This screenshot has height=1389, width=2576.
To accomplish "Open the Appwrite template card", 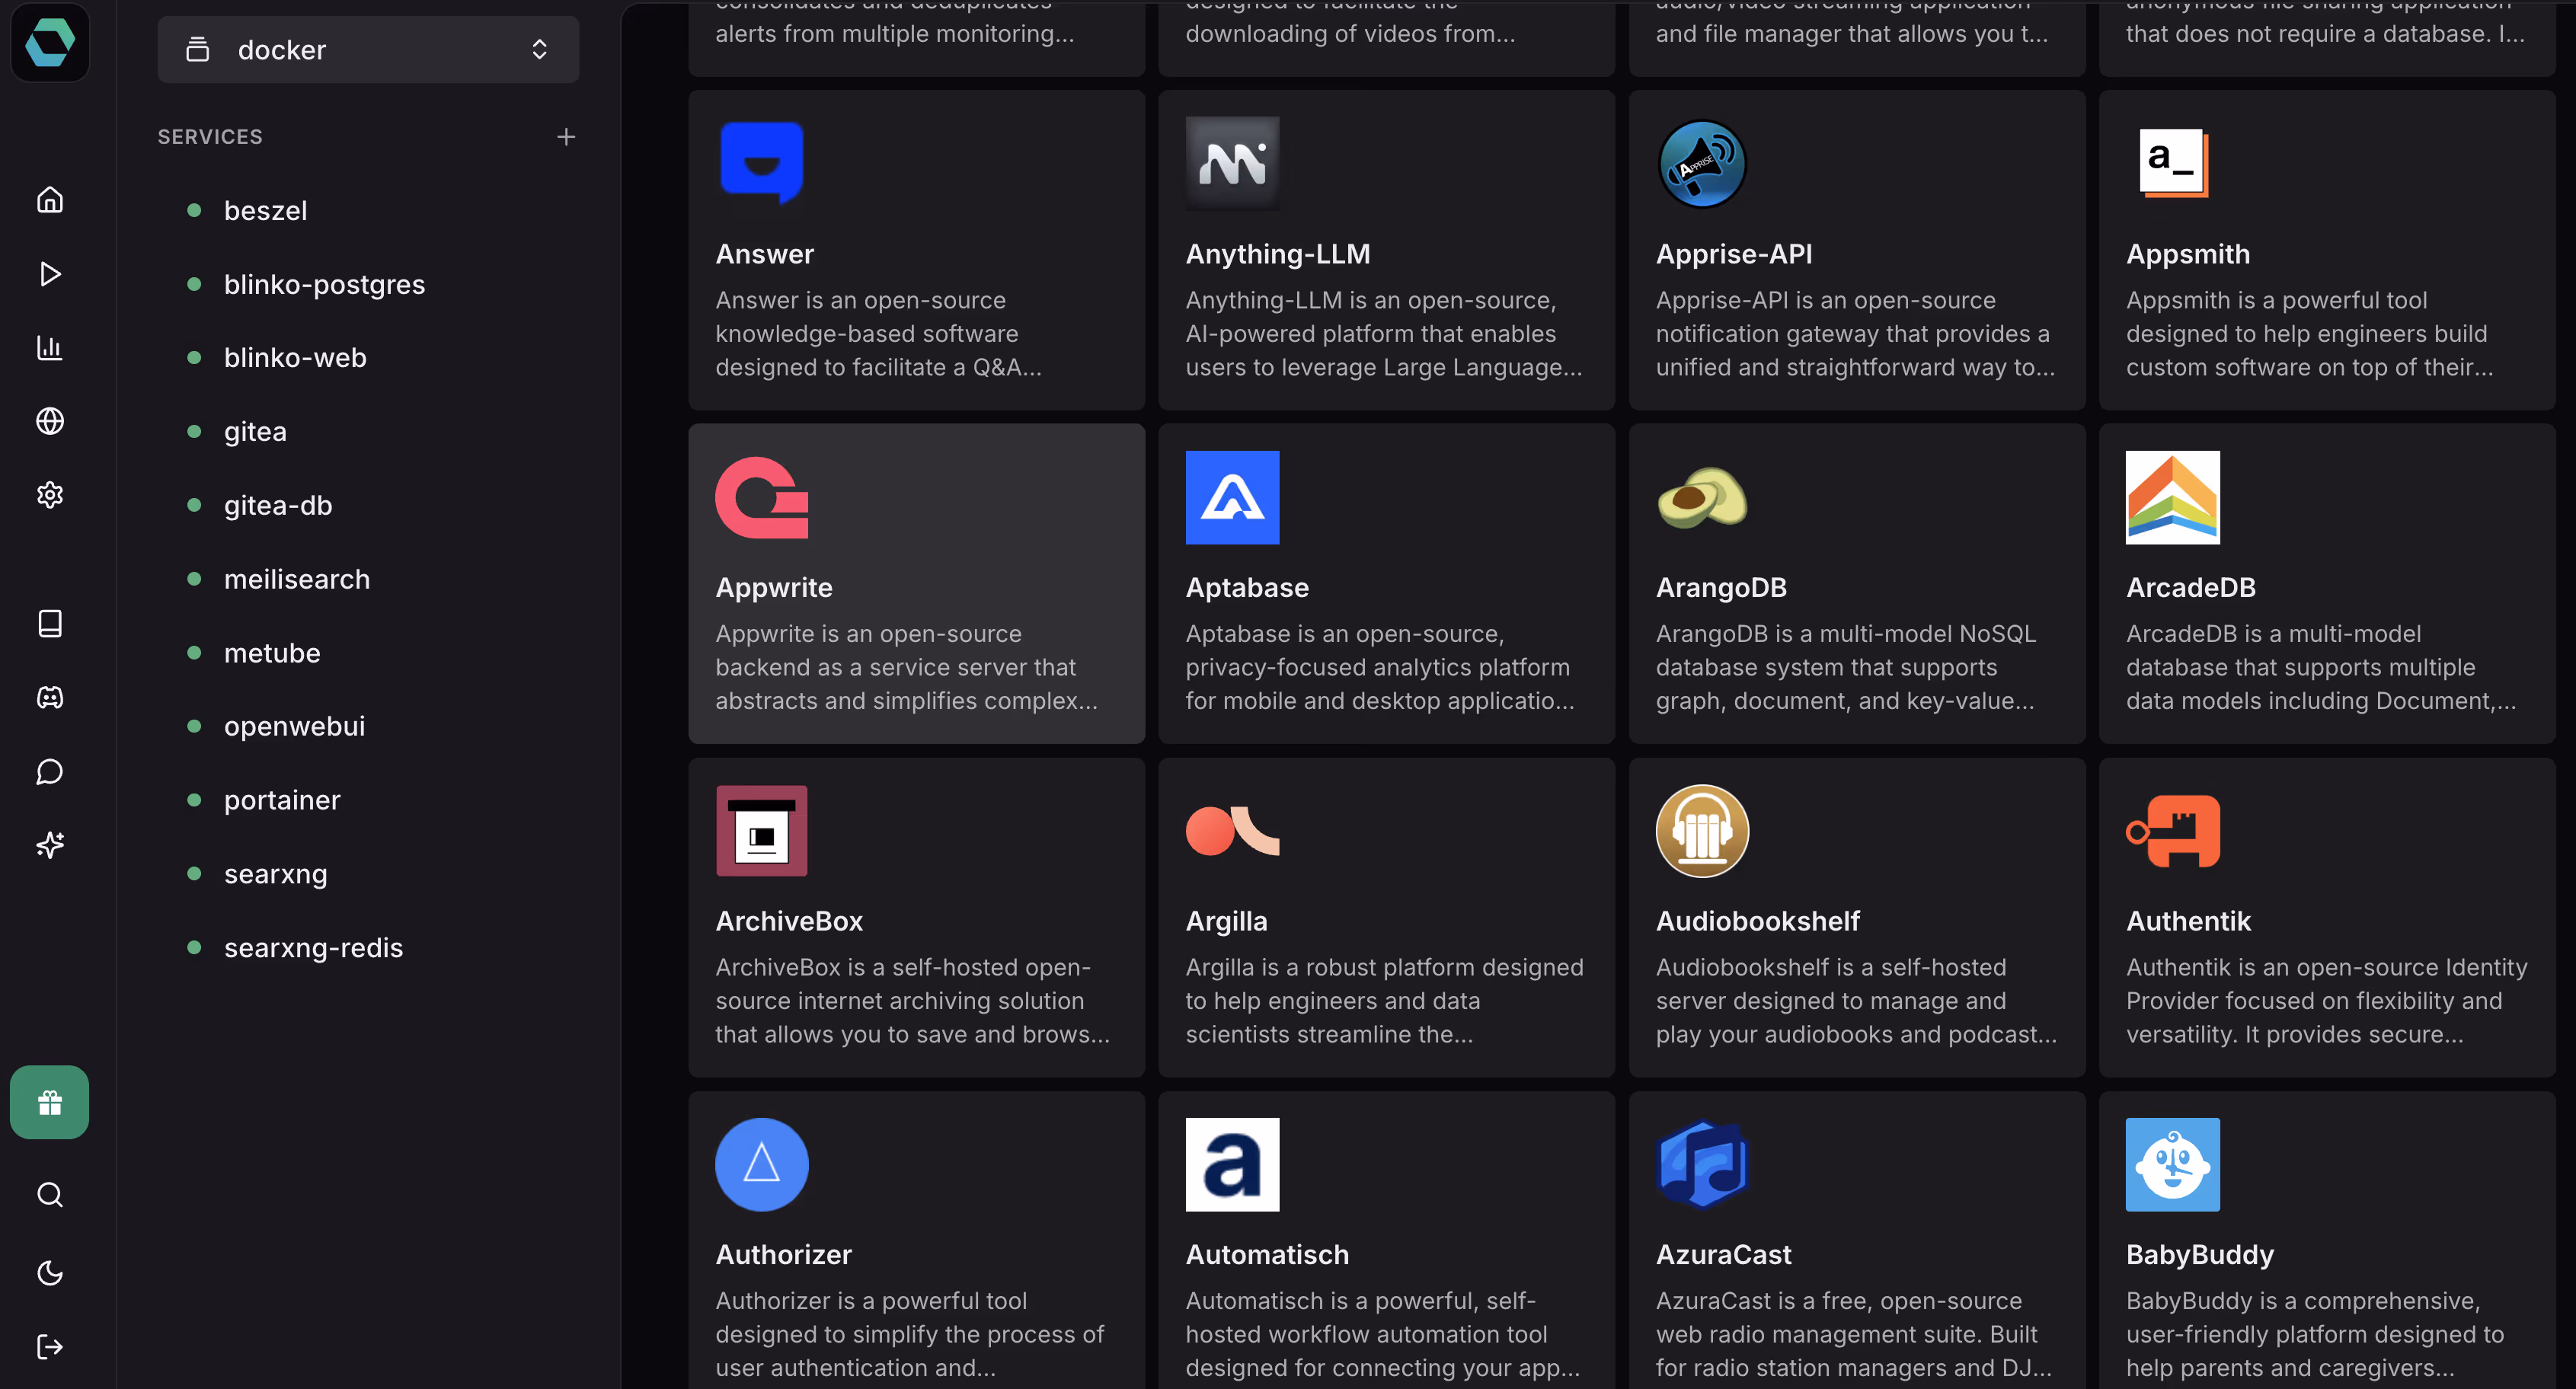I will 916,584.
